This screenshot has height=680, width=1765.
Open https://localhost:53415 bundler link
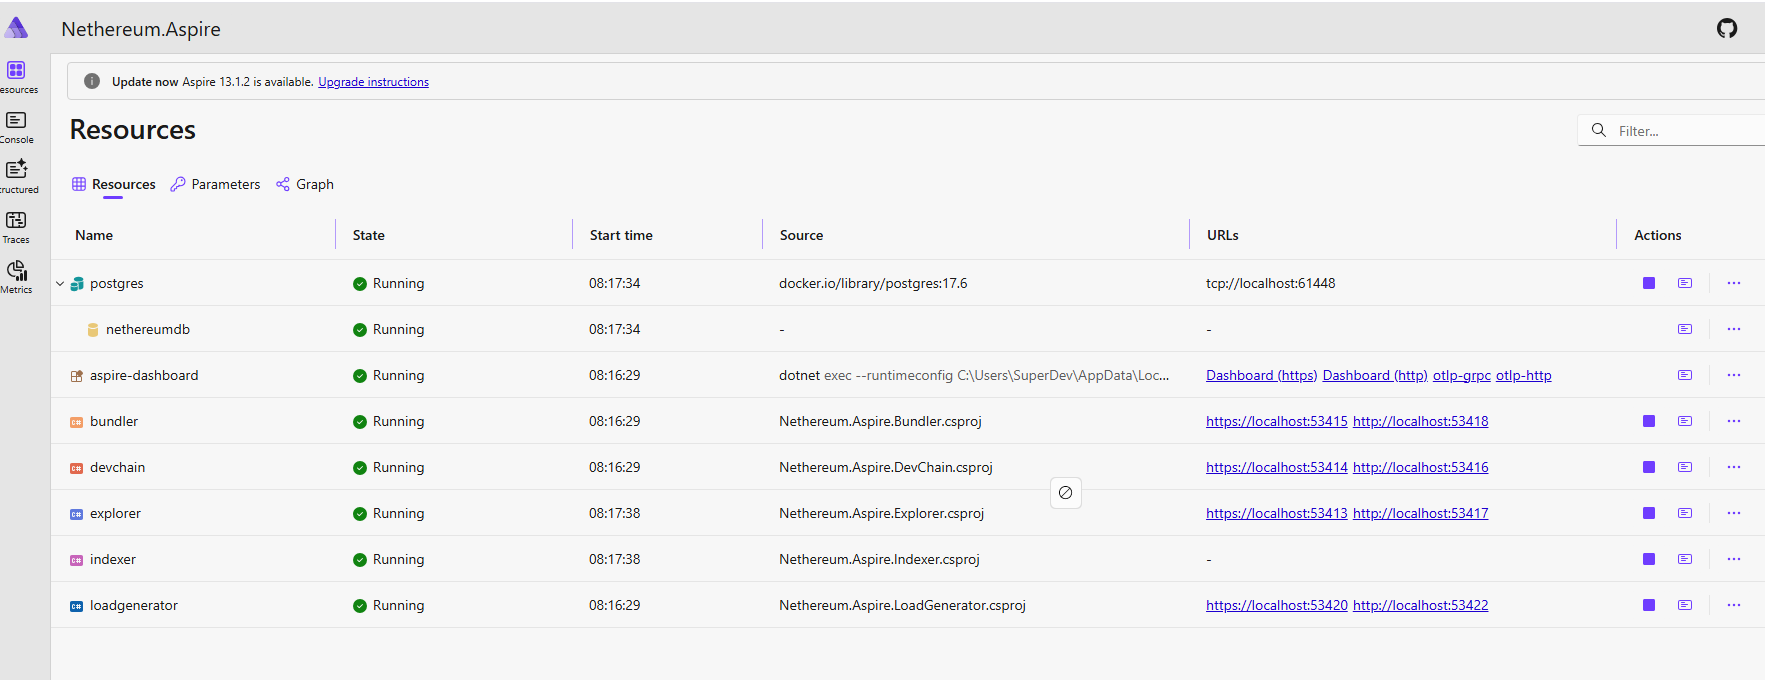[1277, 421]
